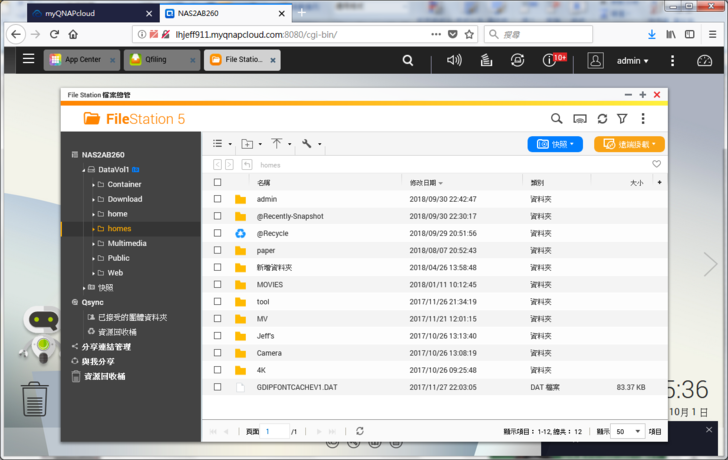The image size is (728, 460).
Task: Click the orange remote mount button
Action: (x=629, y=144)
